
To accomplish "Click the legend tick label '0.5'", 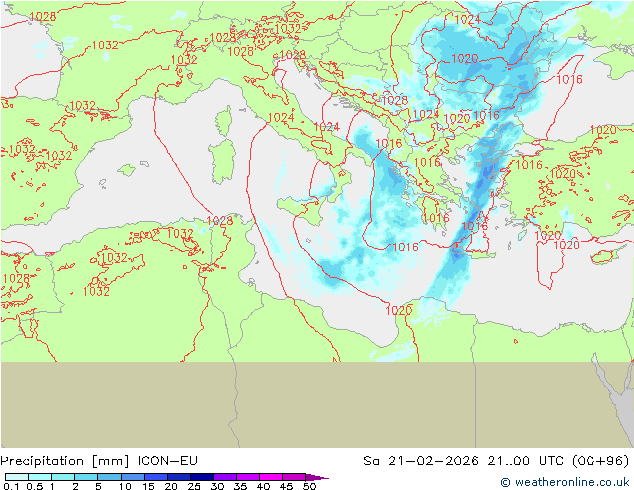I will point(34,486).
